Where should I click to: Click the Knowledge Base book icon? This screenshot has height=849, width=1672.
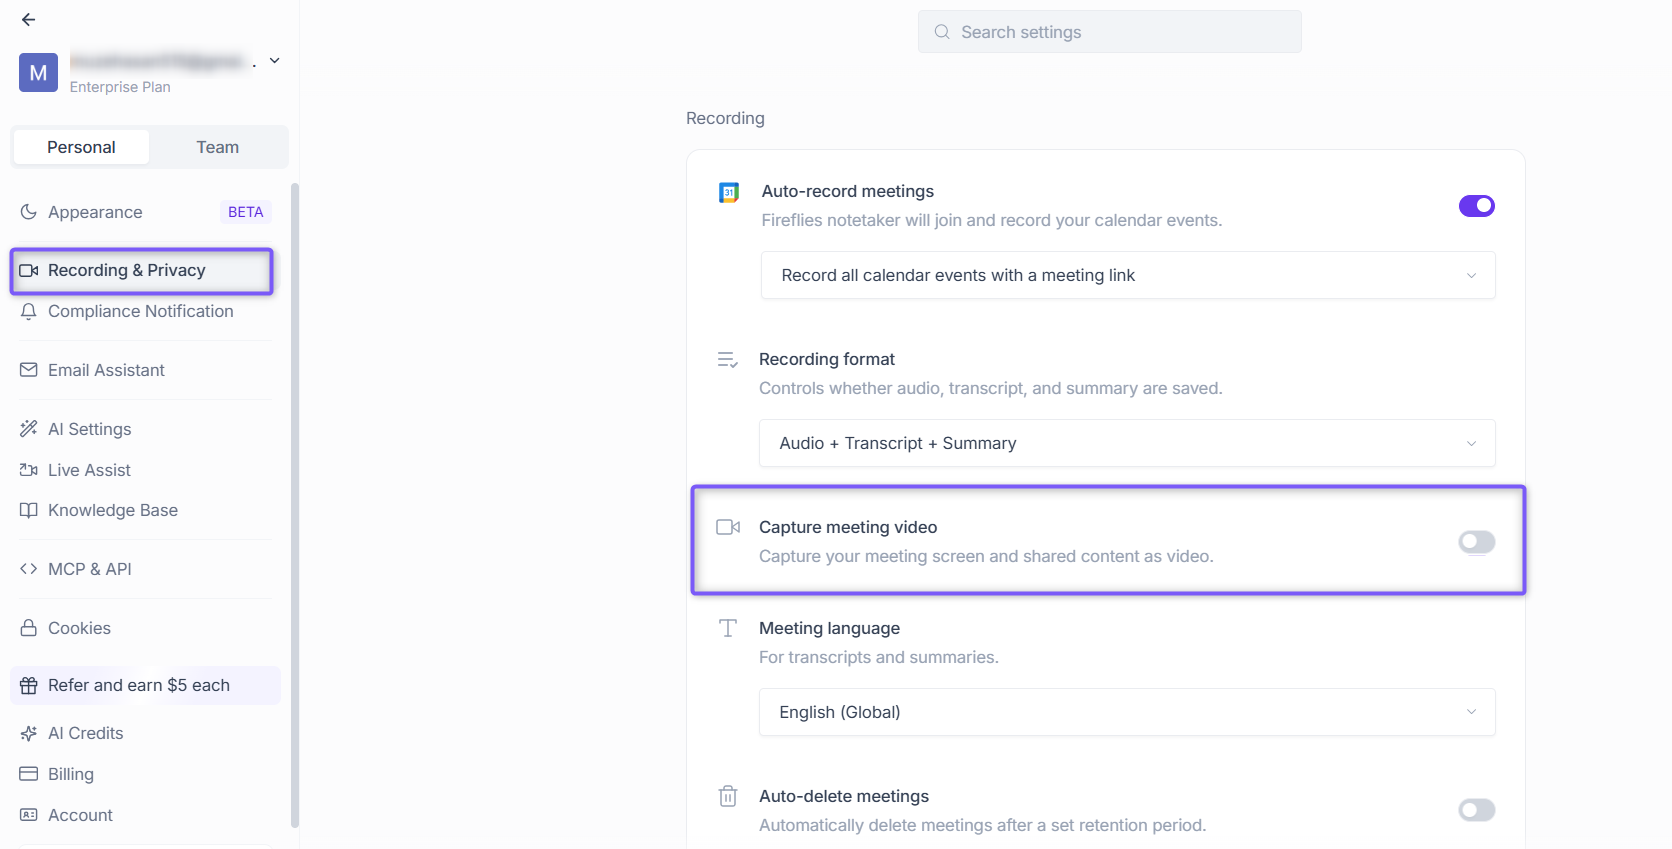pyautogui.click(x=29, y=510)
